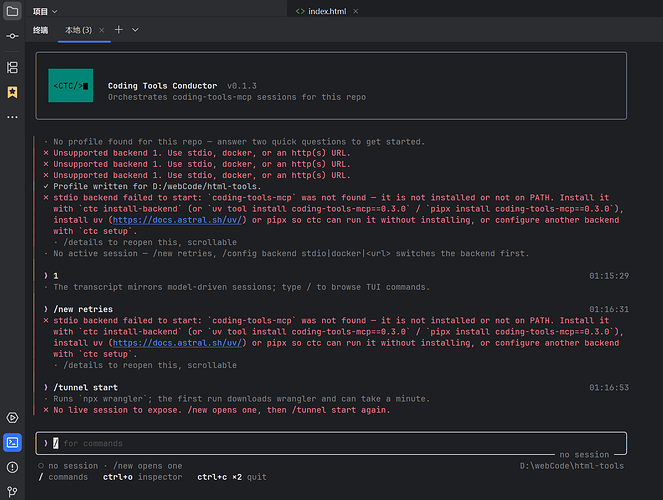Click 'Runs npx wrangler' info line
This screenshot has height=500, width=663.
(241, 399)
